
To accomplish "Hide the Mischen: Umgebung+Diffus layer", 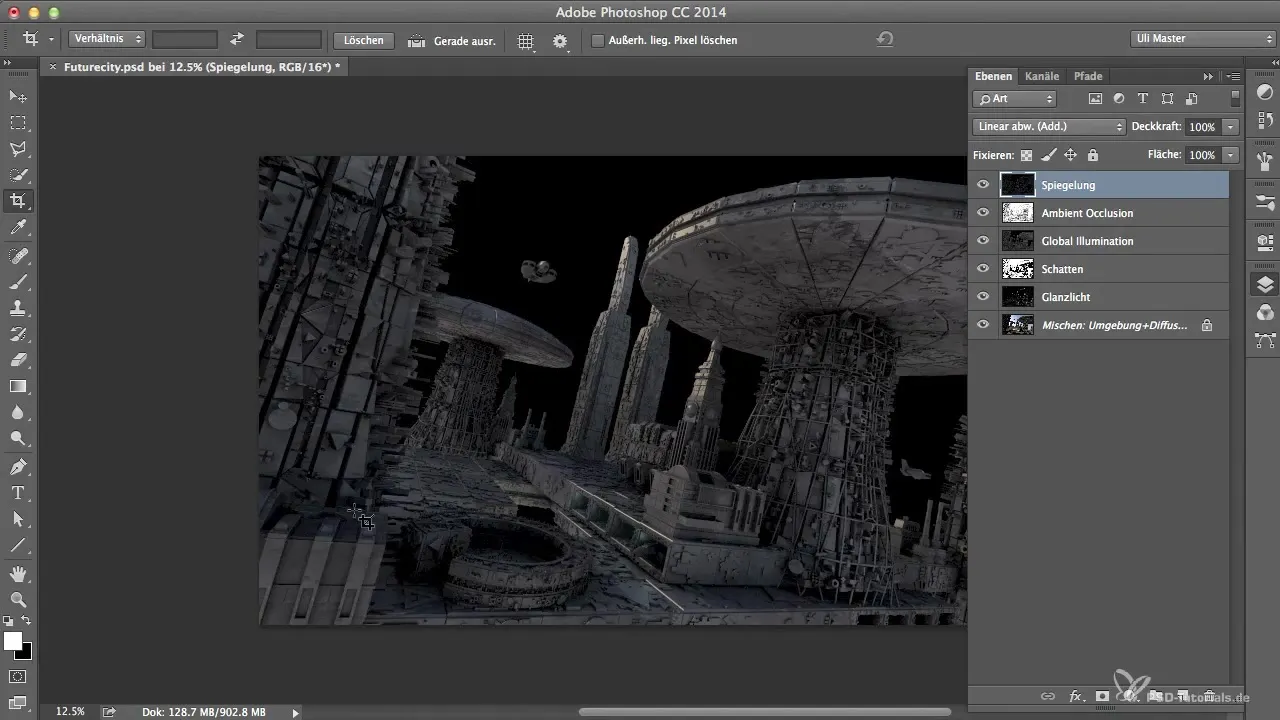I will pos(983,325).
